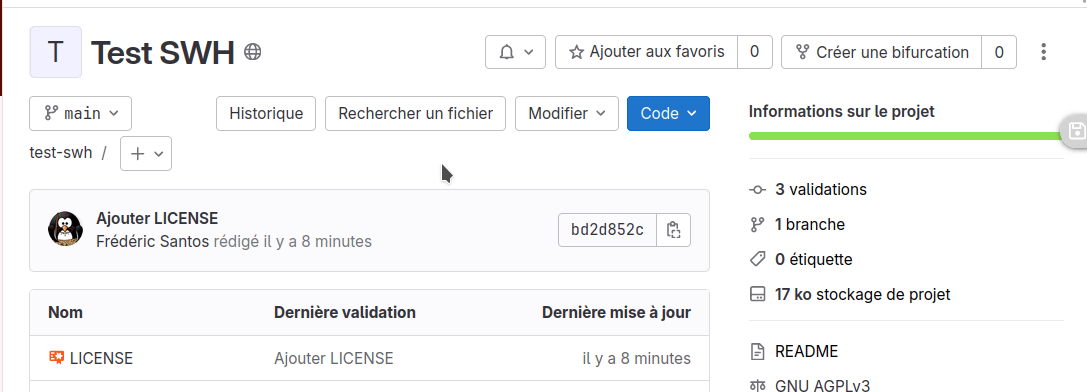Viewport: 1087px width, 392px height.
Task: Click Ajouter LICENSE in the Dernière validation column
Action: [x=334, y=358]
